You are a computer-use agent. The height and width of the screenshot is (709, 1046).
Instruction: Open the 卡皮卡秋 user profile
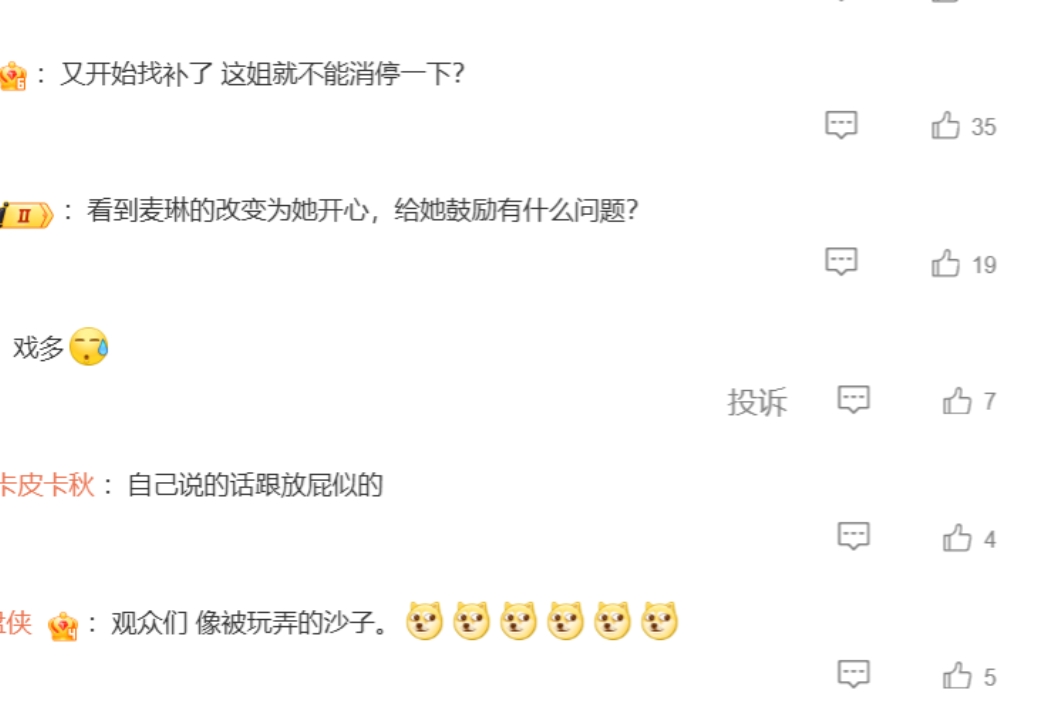point(47,485)
